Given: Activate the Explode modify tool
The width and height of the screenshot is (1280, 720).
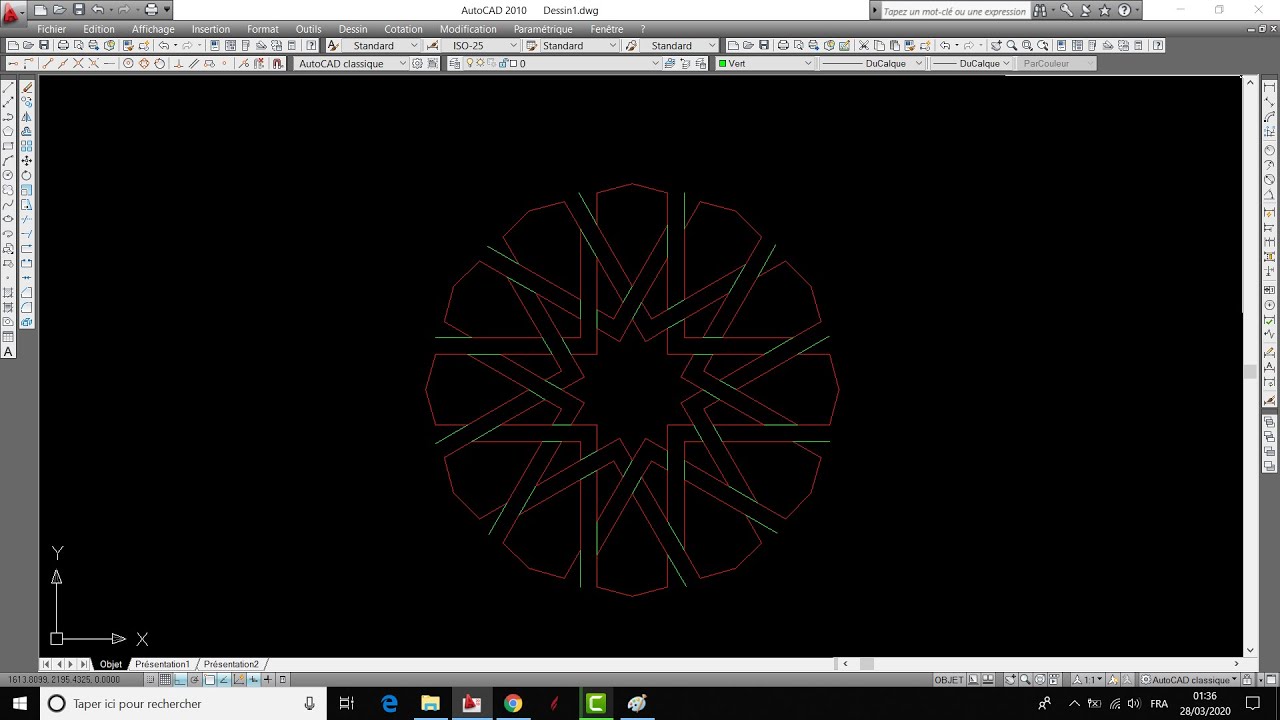Looking at the screenshot, I should click(x=26, y=322).
